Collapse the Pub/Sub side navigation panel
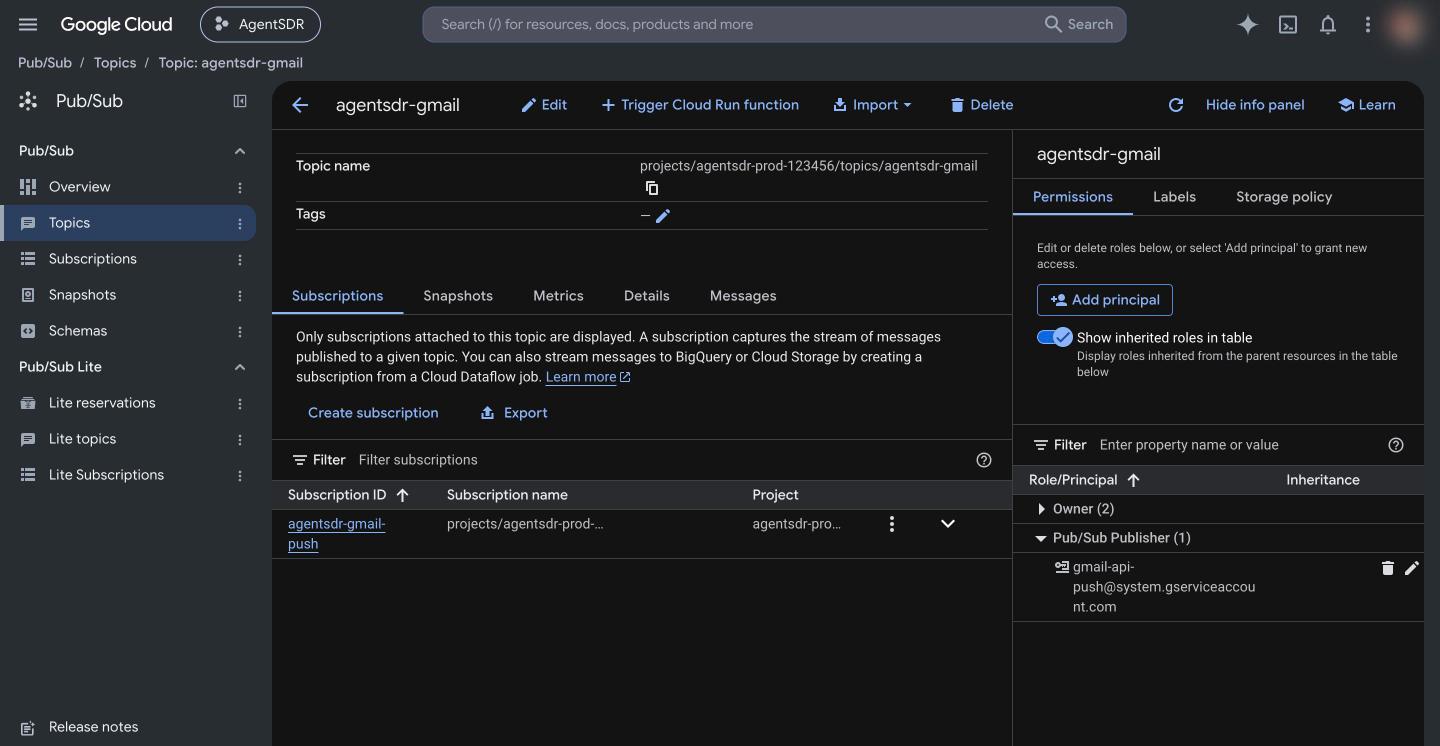This screenshot has width=1440, height=746. (240, 101)
